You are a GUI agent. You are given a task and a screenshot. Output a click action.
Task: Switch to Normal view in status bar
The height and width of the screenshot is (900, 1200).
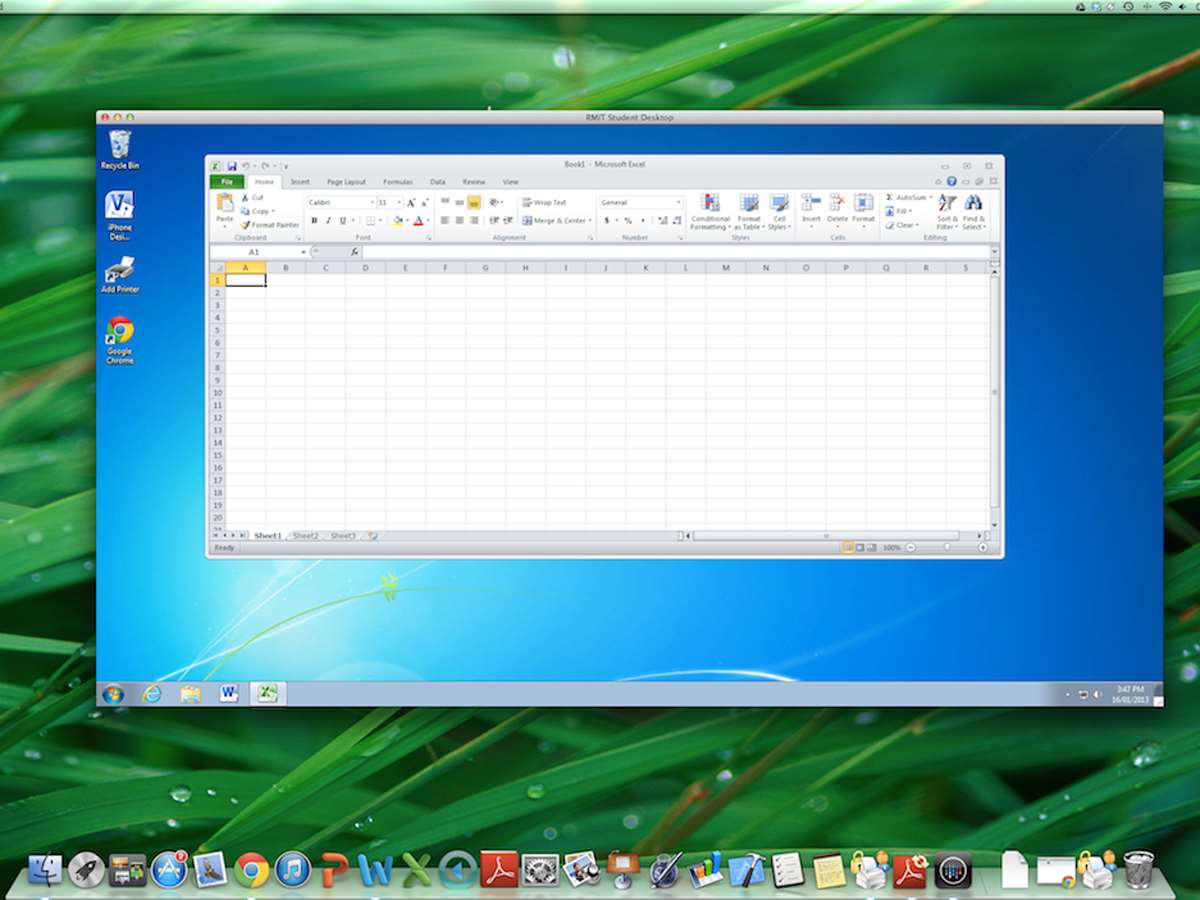[x=848, y=548]
